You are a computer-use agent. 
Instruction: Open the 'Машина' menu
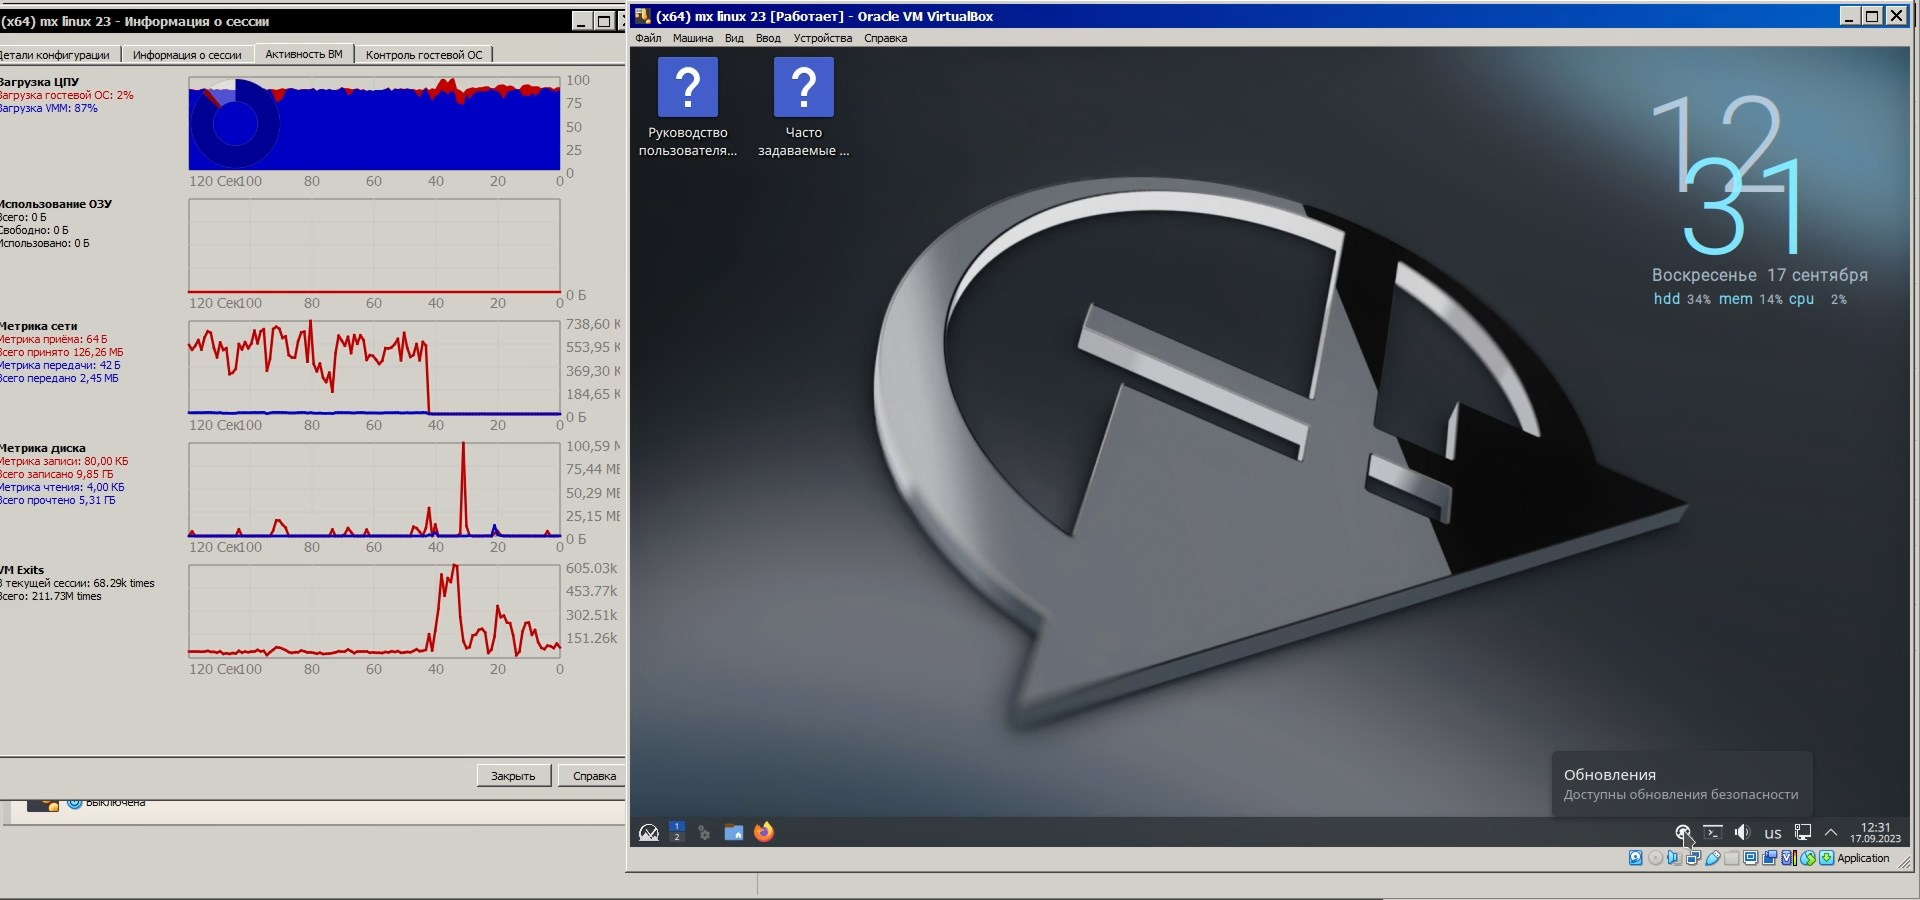[692, 38]
